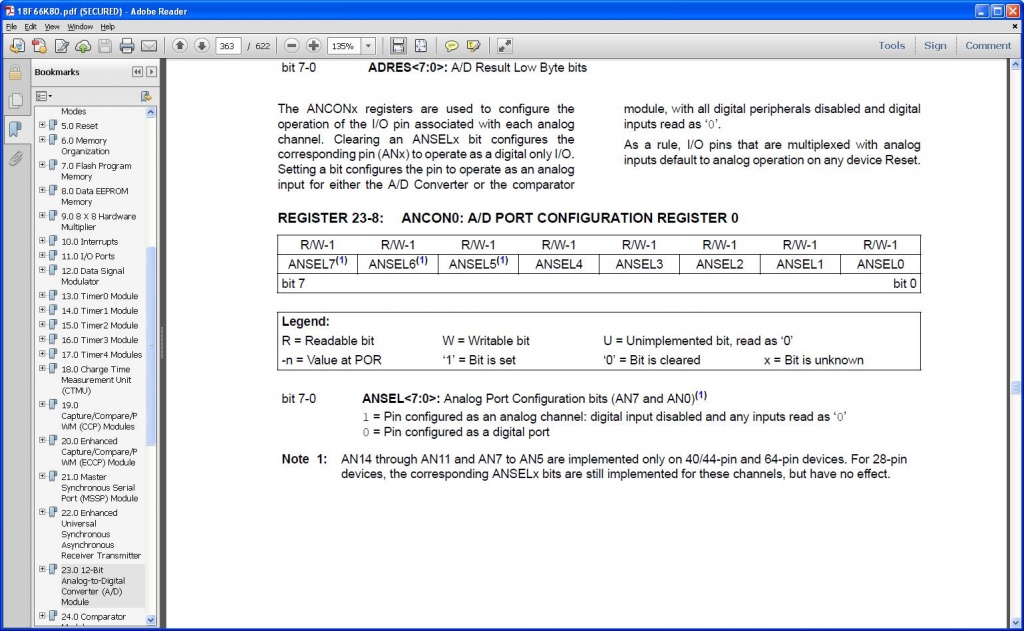Open the Page Thumbnails panel icon

(x=15, y=100)
